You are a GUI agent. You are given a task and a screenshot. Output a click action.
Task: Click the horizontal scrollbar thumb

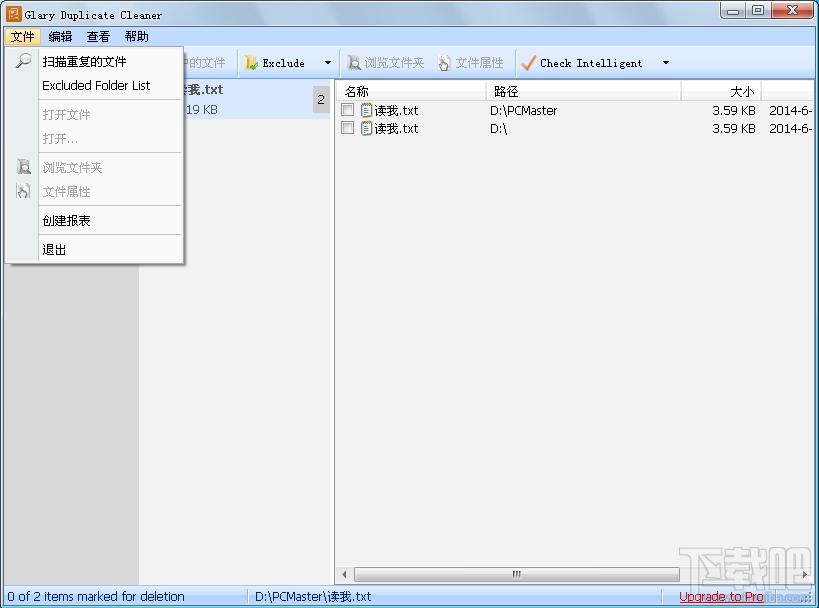click(517, 574)
